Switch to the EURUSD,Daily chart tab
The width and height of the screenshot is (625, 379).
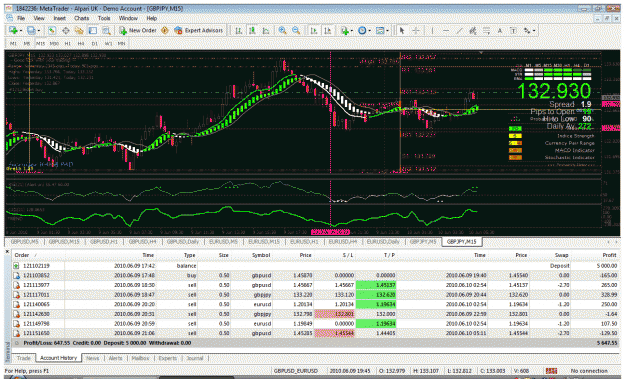(383, 242)
